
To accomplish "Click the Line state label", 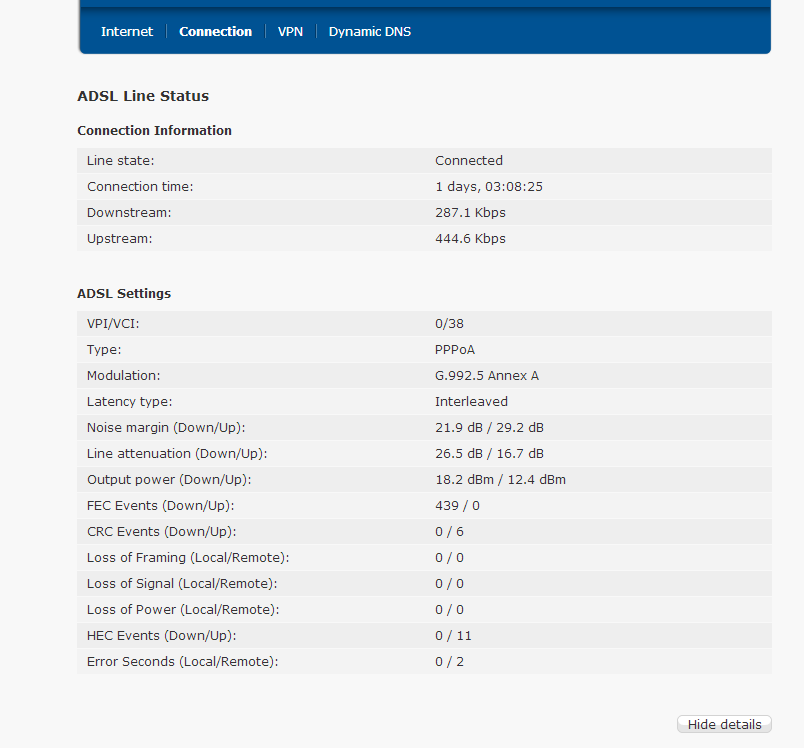I will (120, 160).
